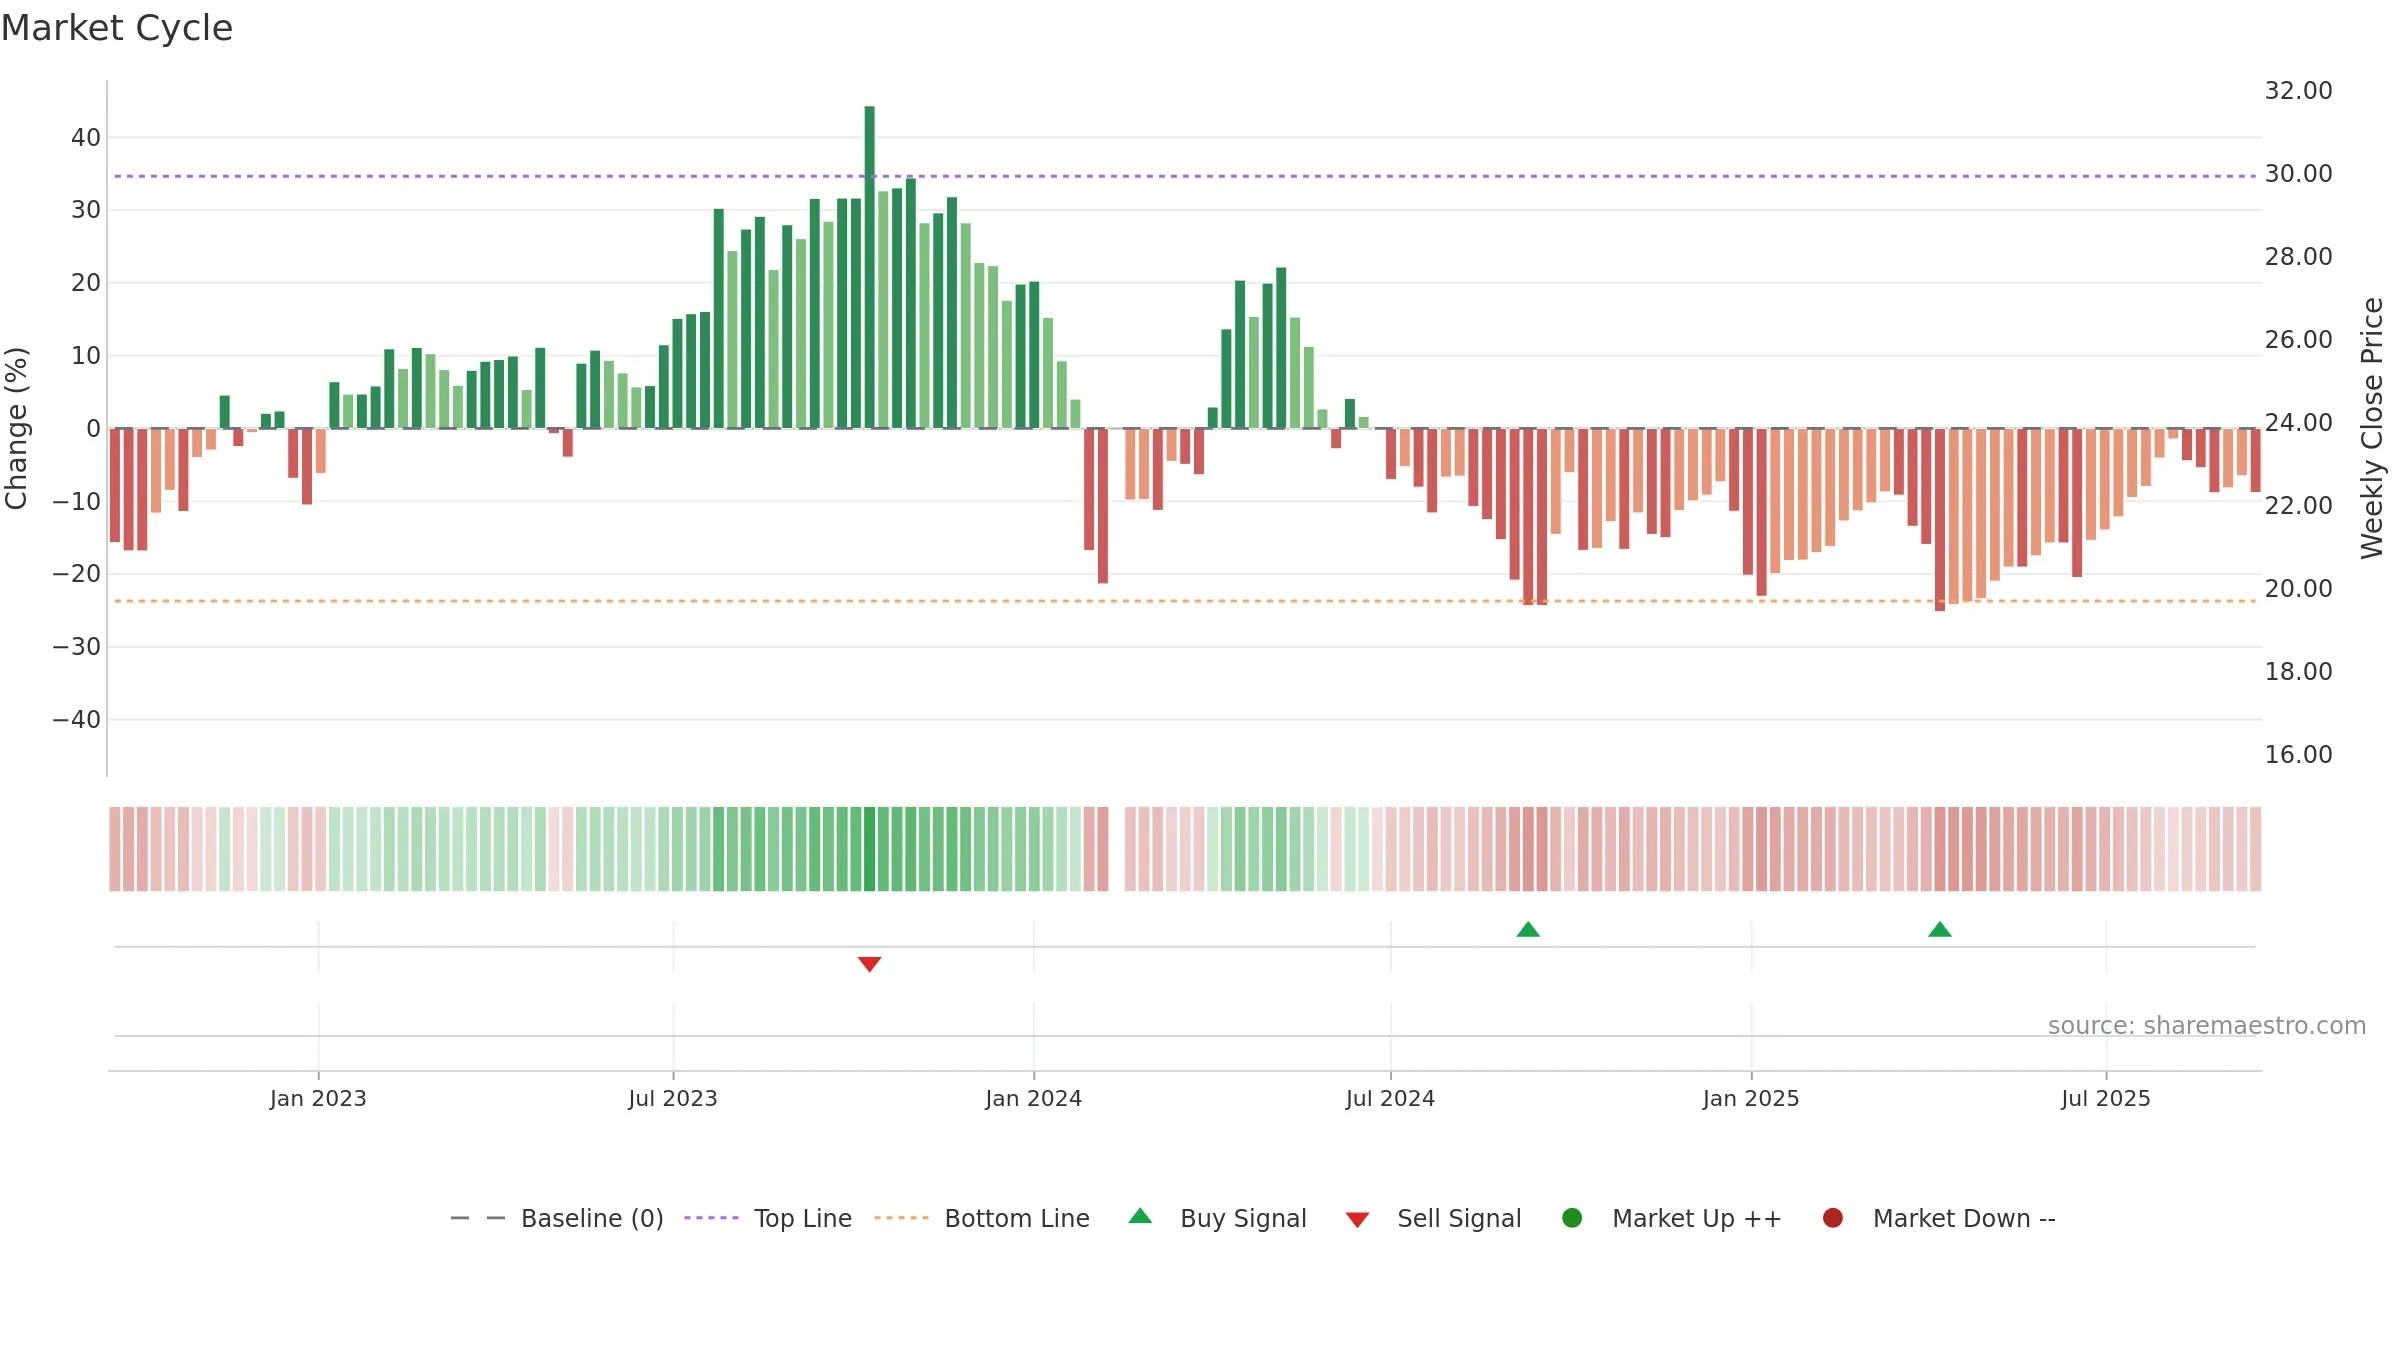
Task: Click the '32.00' price axis label
Action: [2298, 91]
